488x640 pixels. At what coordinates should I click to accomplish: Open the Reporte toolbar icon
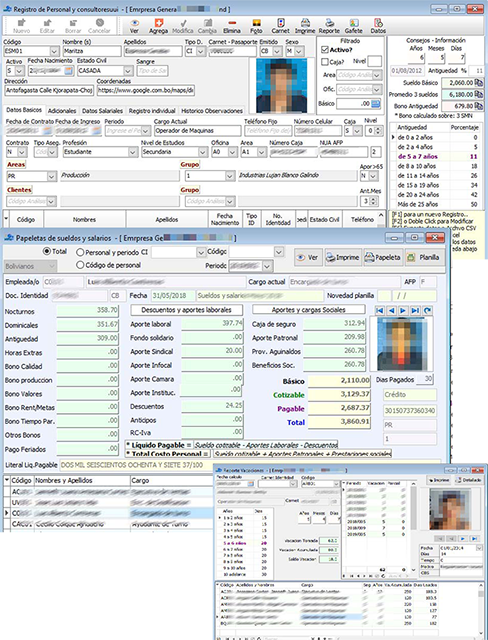click(x=329, y=23)
